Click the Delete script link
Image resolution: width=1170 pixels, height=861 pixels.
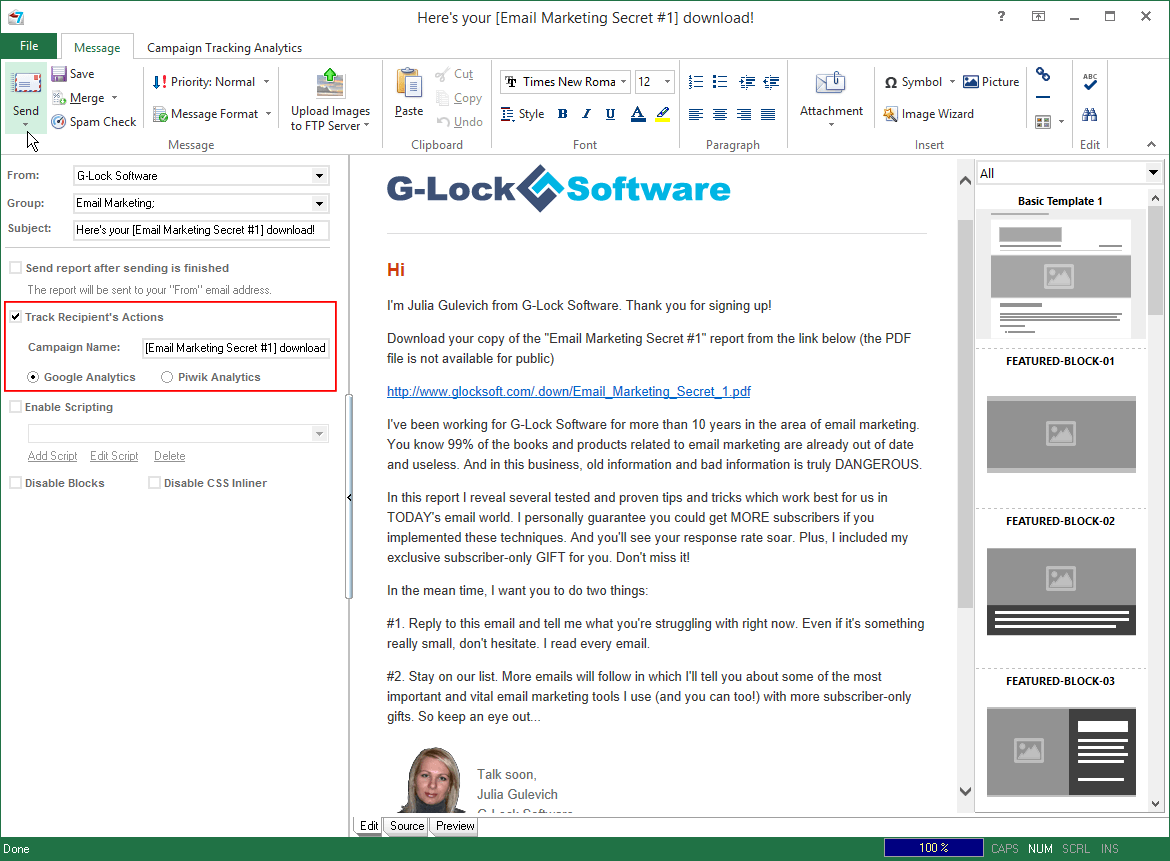169,456
